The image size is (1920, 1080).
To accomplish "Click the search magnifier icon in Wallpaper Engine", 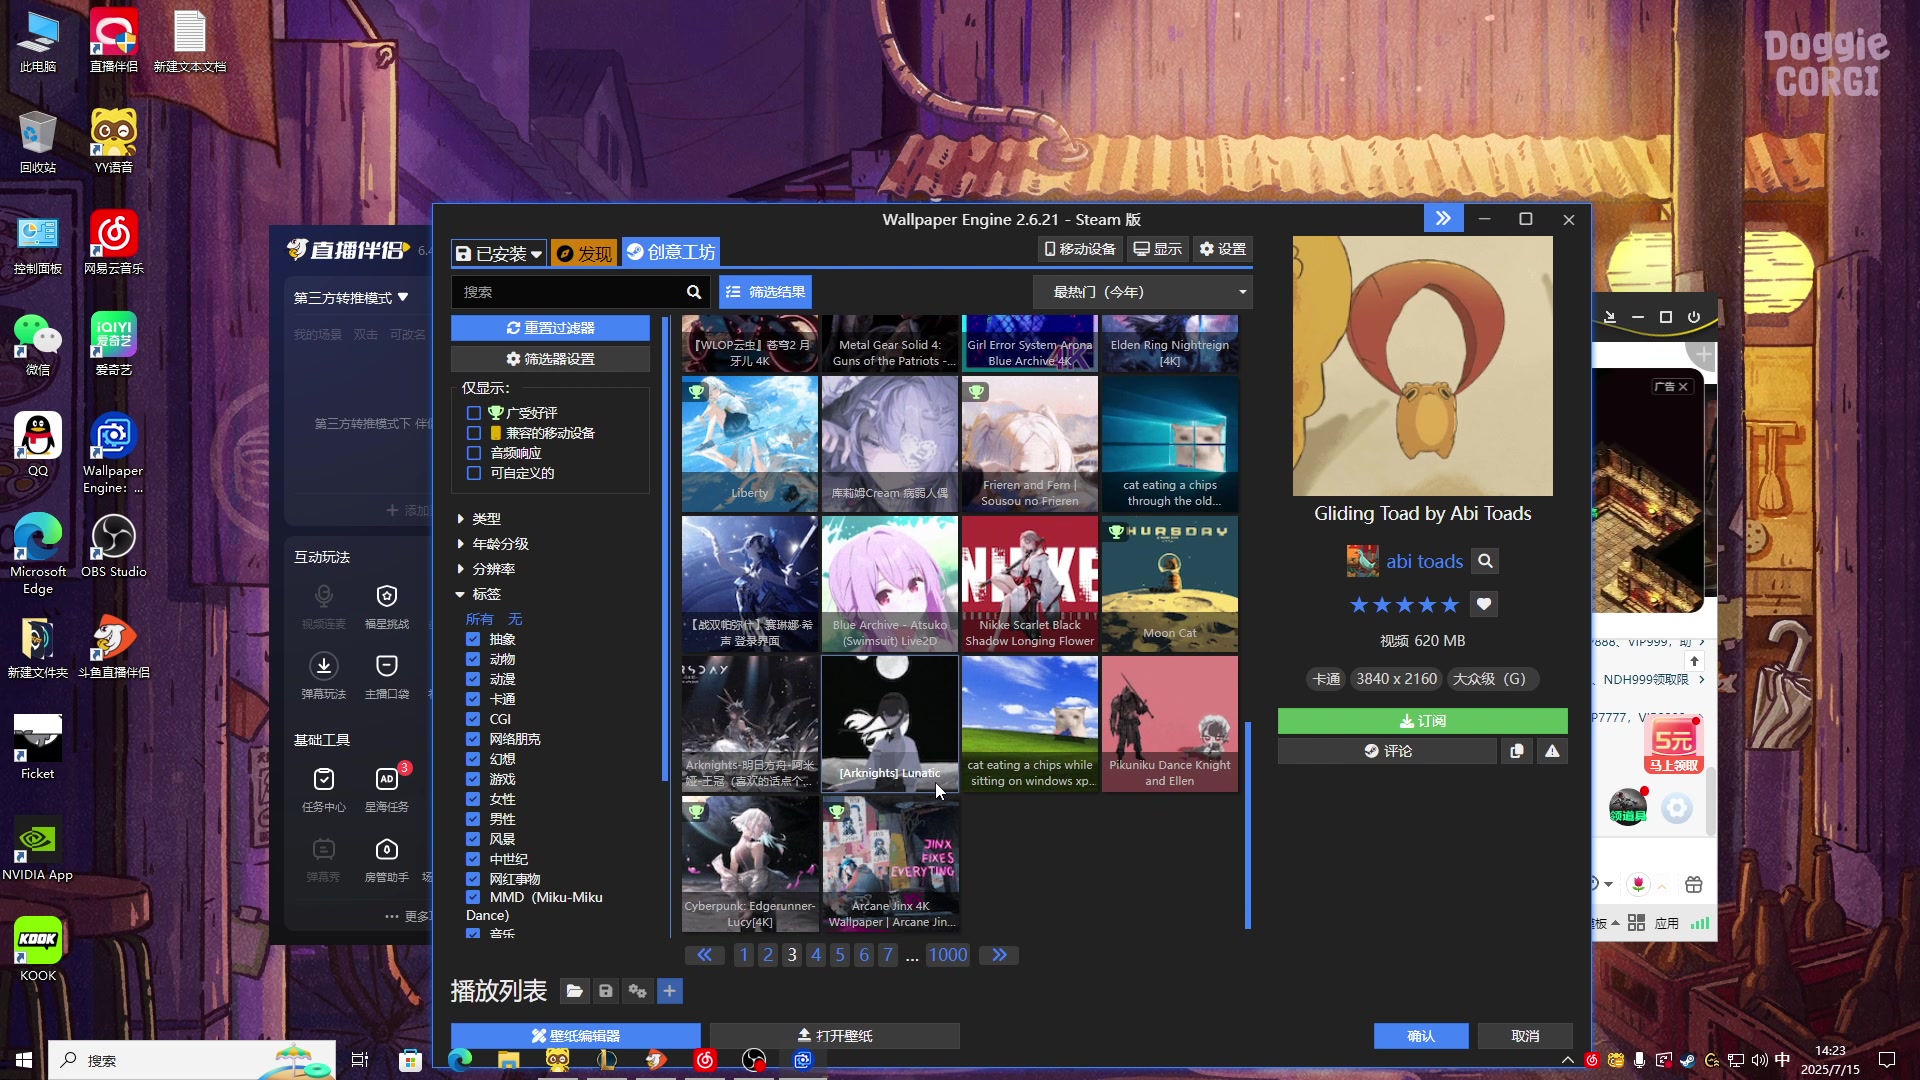I will [693, 292].
